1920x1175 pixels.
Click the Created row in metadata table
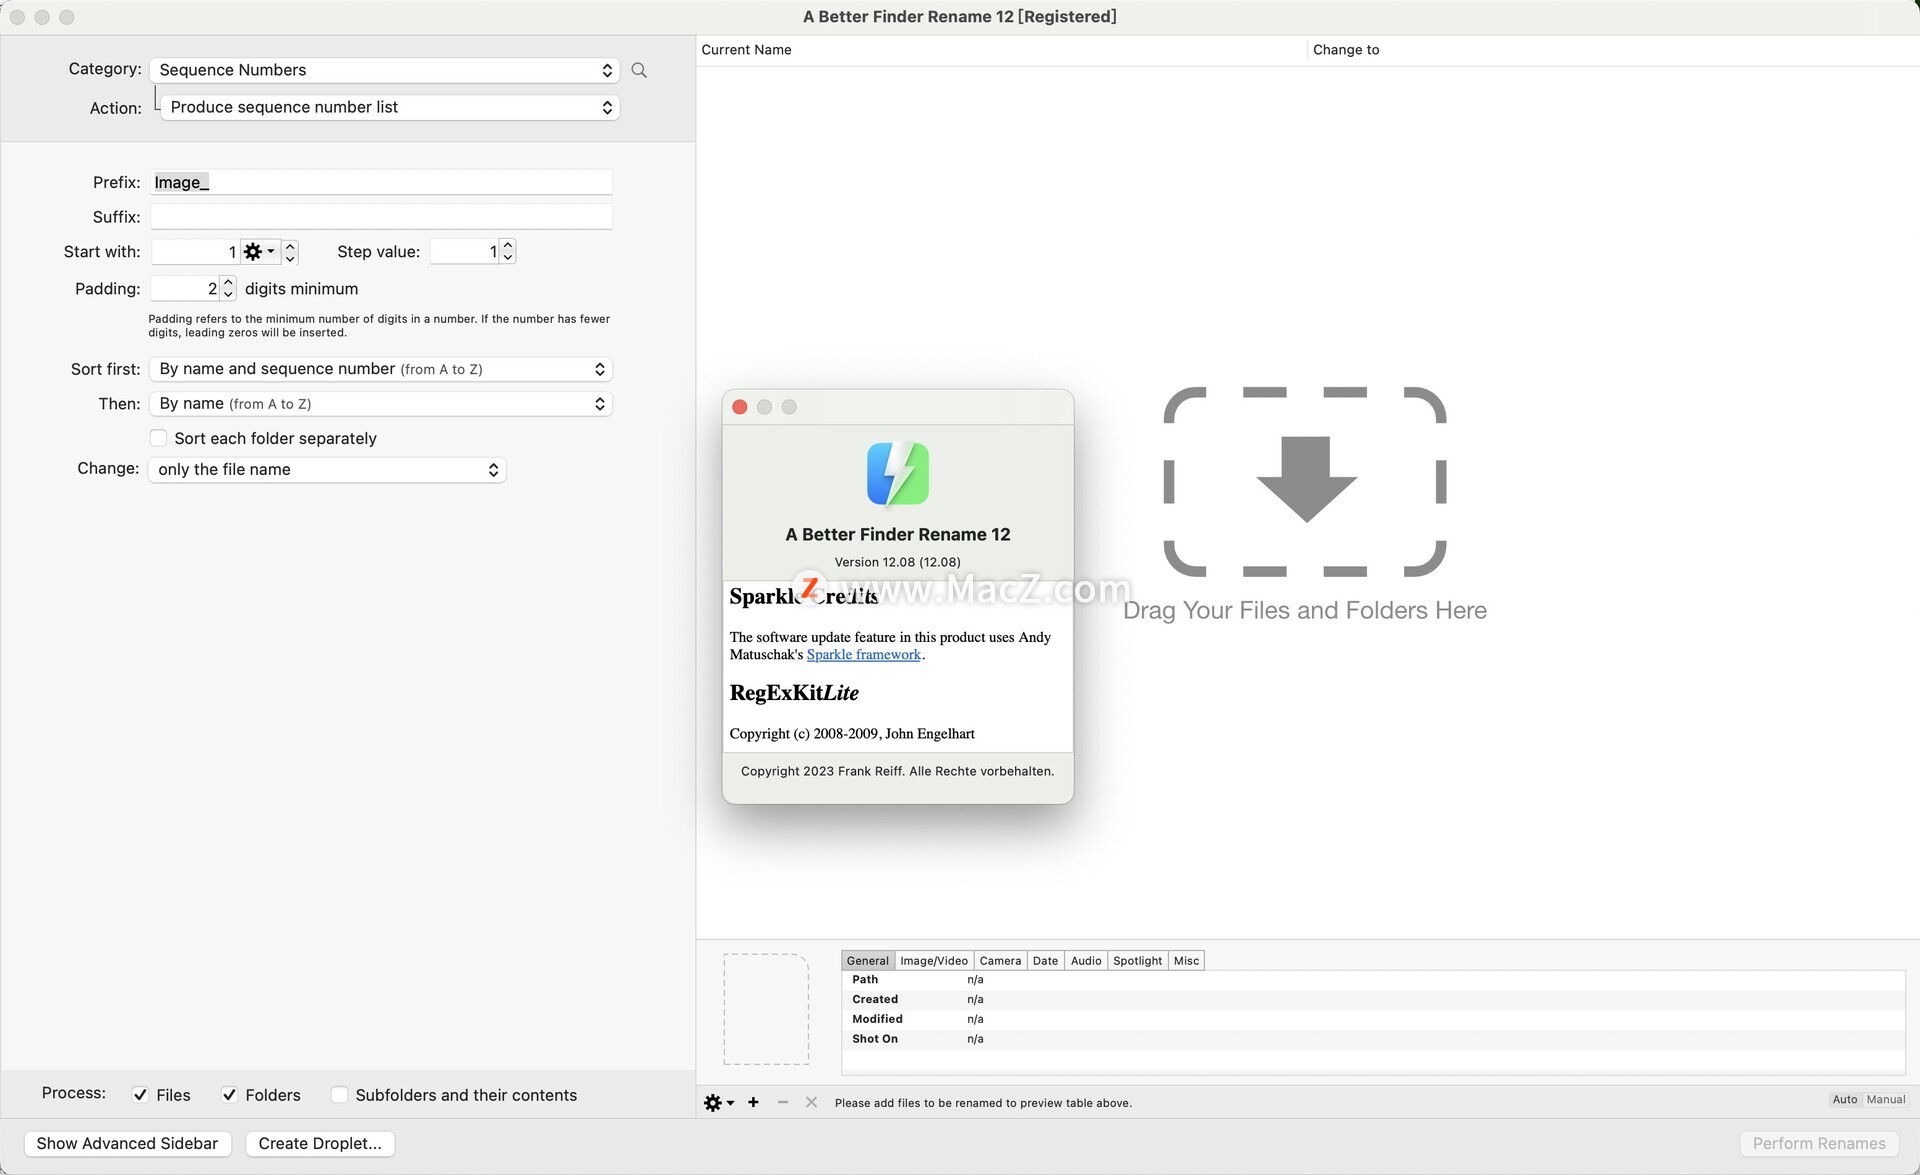click(x=1373, y=1000)
